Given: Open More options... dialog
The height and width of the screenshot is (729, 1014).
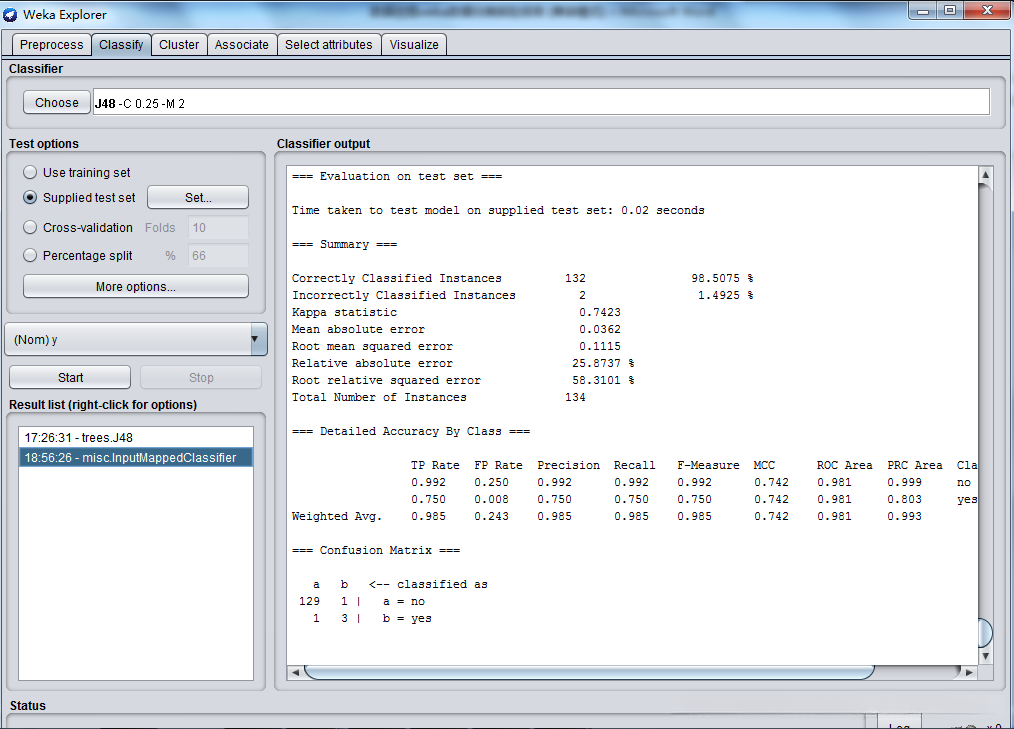Looking at the screenshot, I should pyautogui.click(x=136, y=287).
